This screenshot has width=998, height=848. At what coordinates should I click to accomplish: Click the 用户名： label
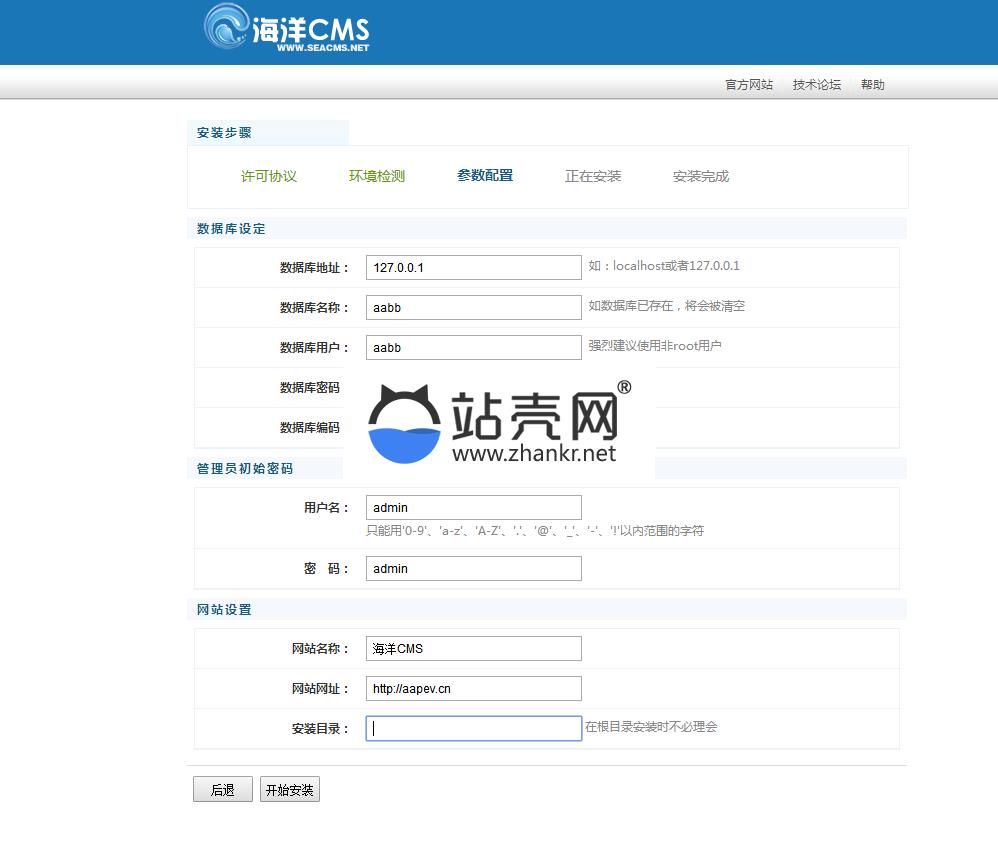[x=327, y=508]
